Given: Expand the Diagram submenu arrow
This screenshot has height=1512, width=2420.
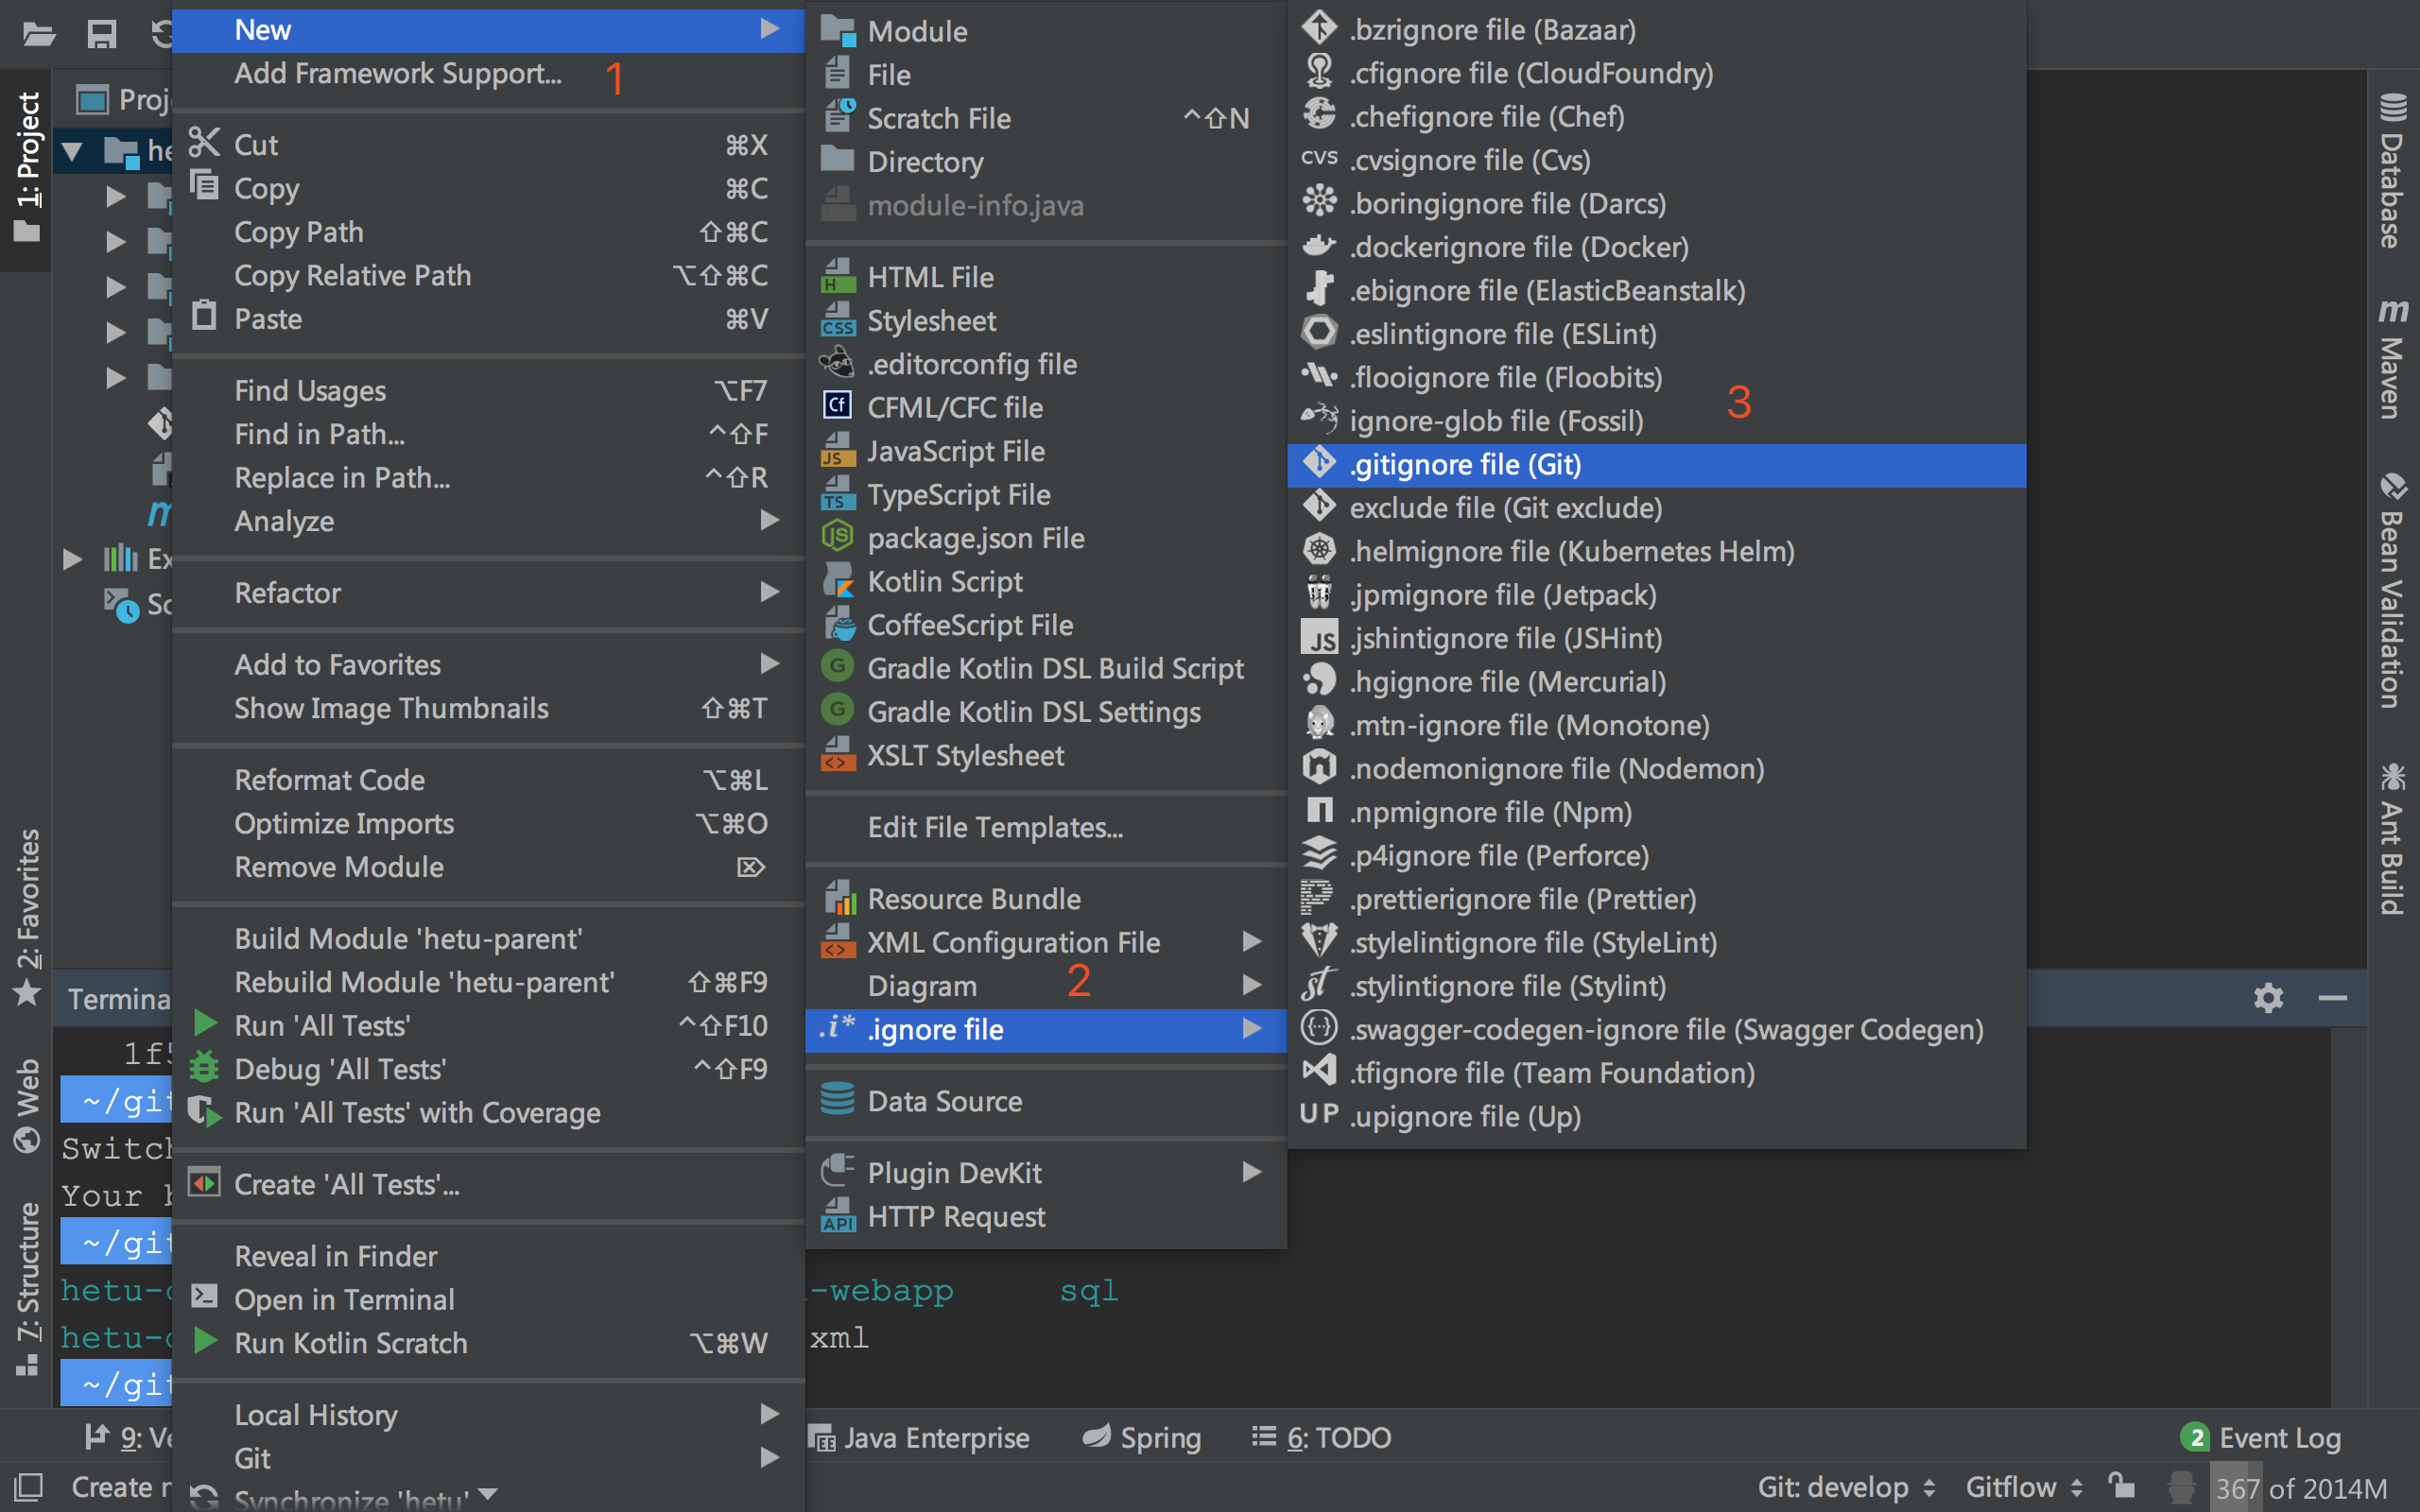Looking at the screenshot, I should point(1251,985).
